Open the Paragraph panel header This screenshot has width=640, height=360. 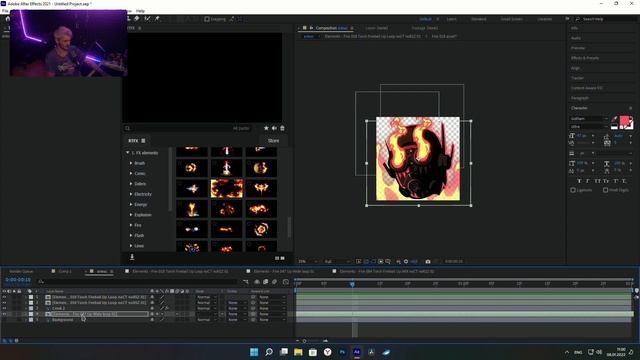point(580,98)
